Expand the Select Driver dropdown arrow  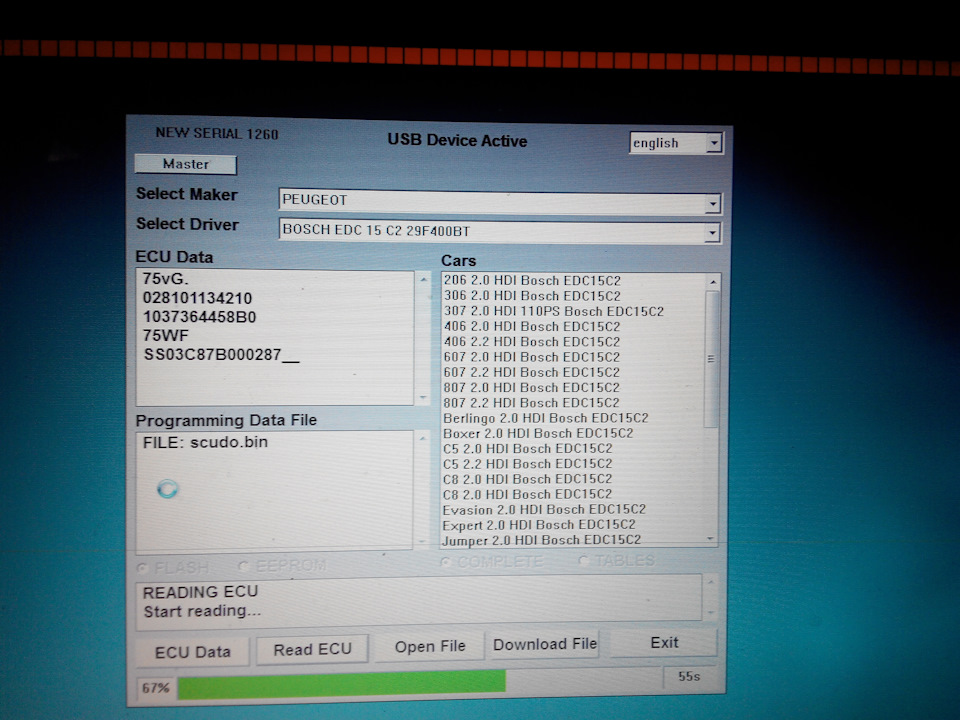(711, 233)
